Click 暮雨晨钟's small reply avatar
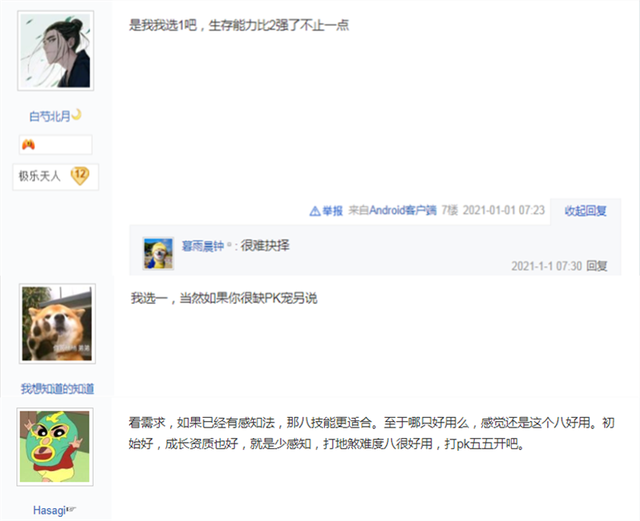 coord(158,254)
